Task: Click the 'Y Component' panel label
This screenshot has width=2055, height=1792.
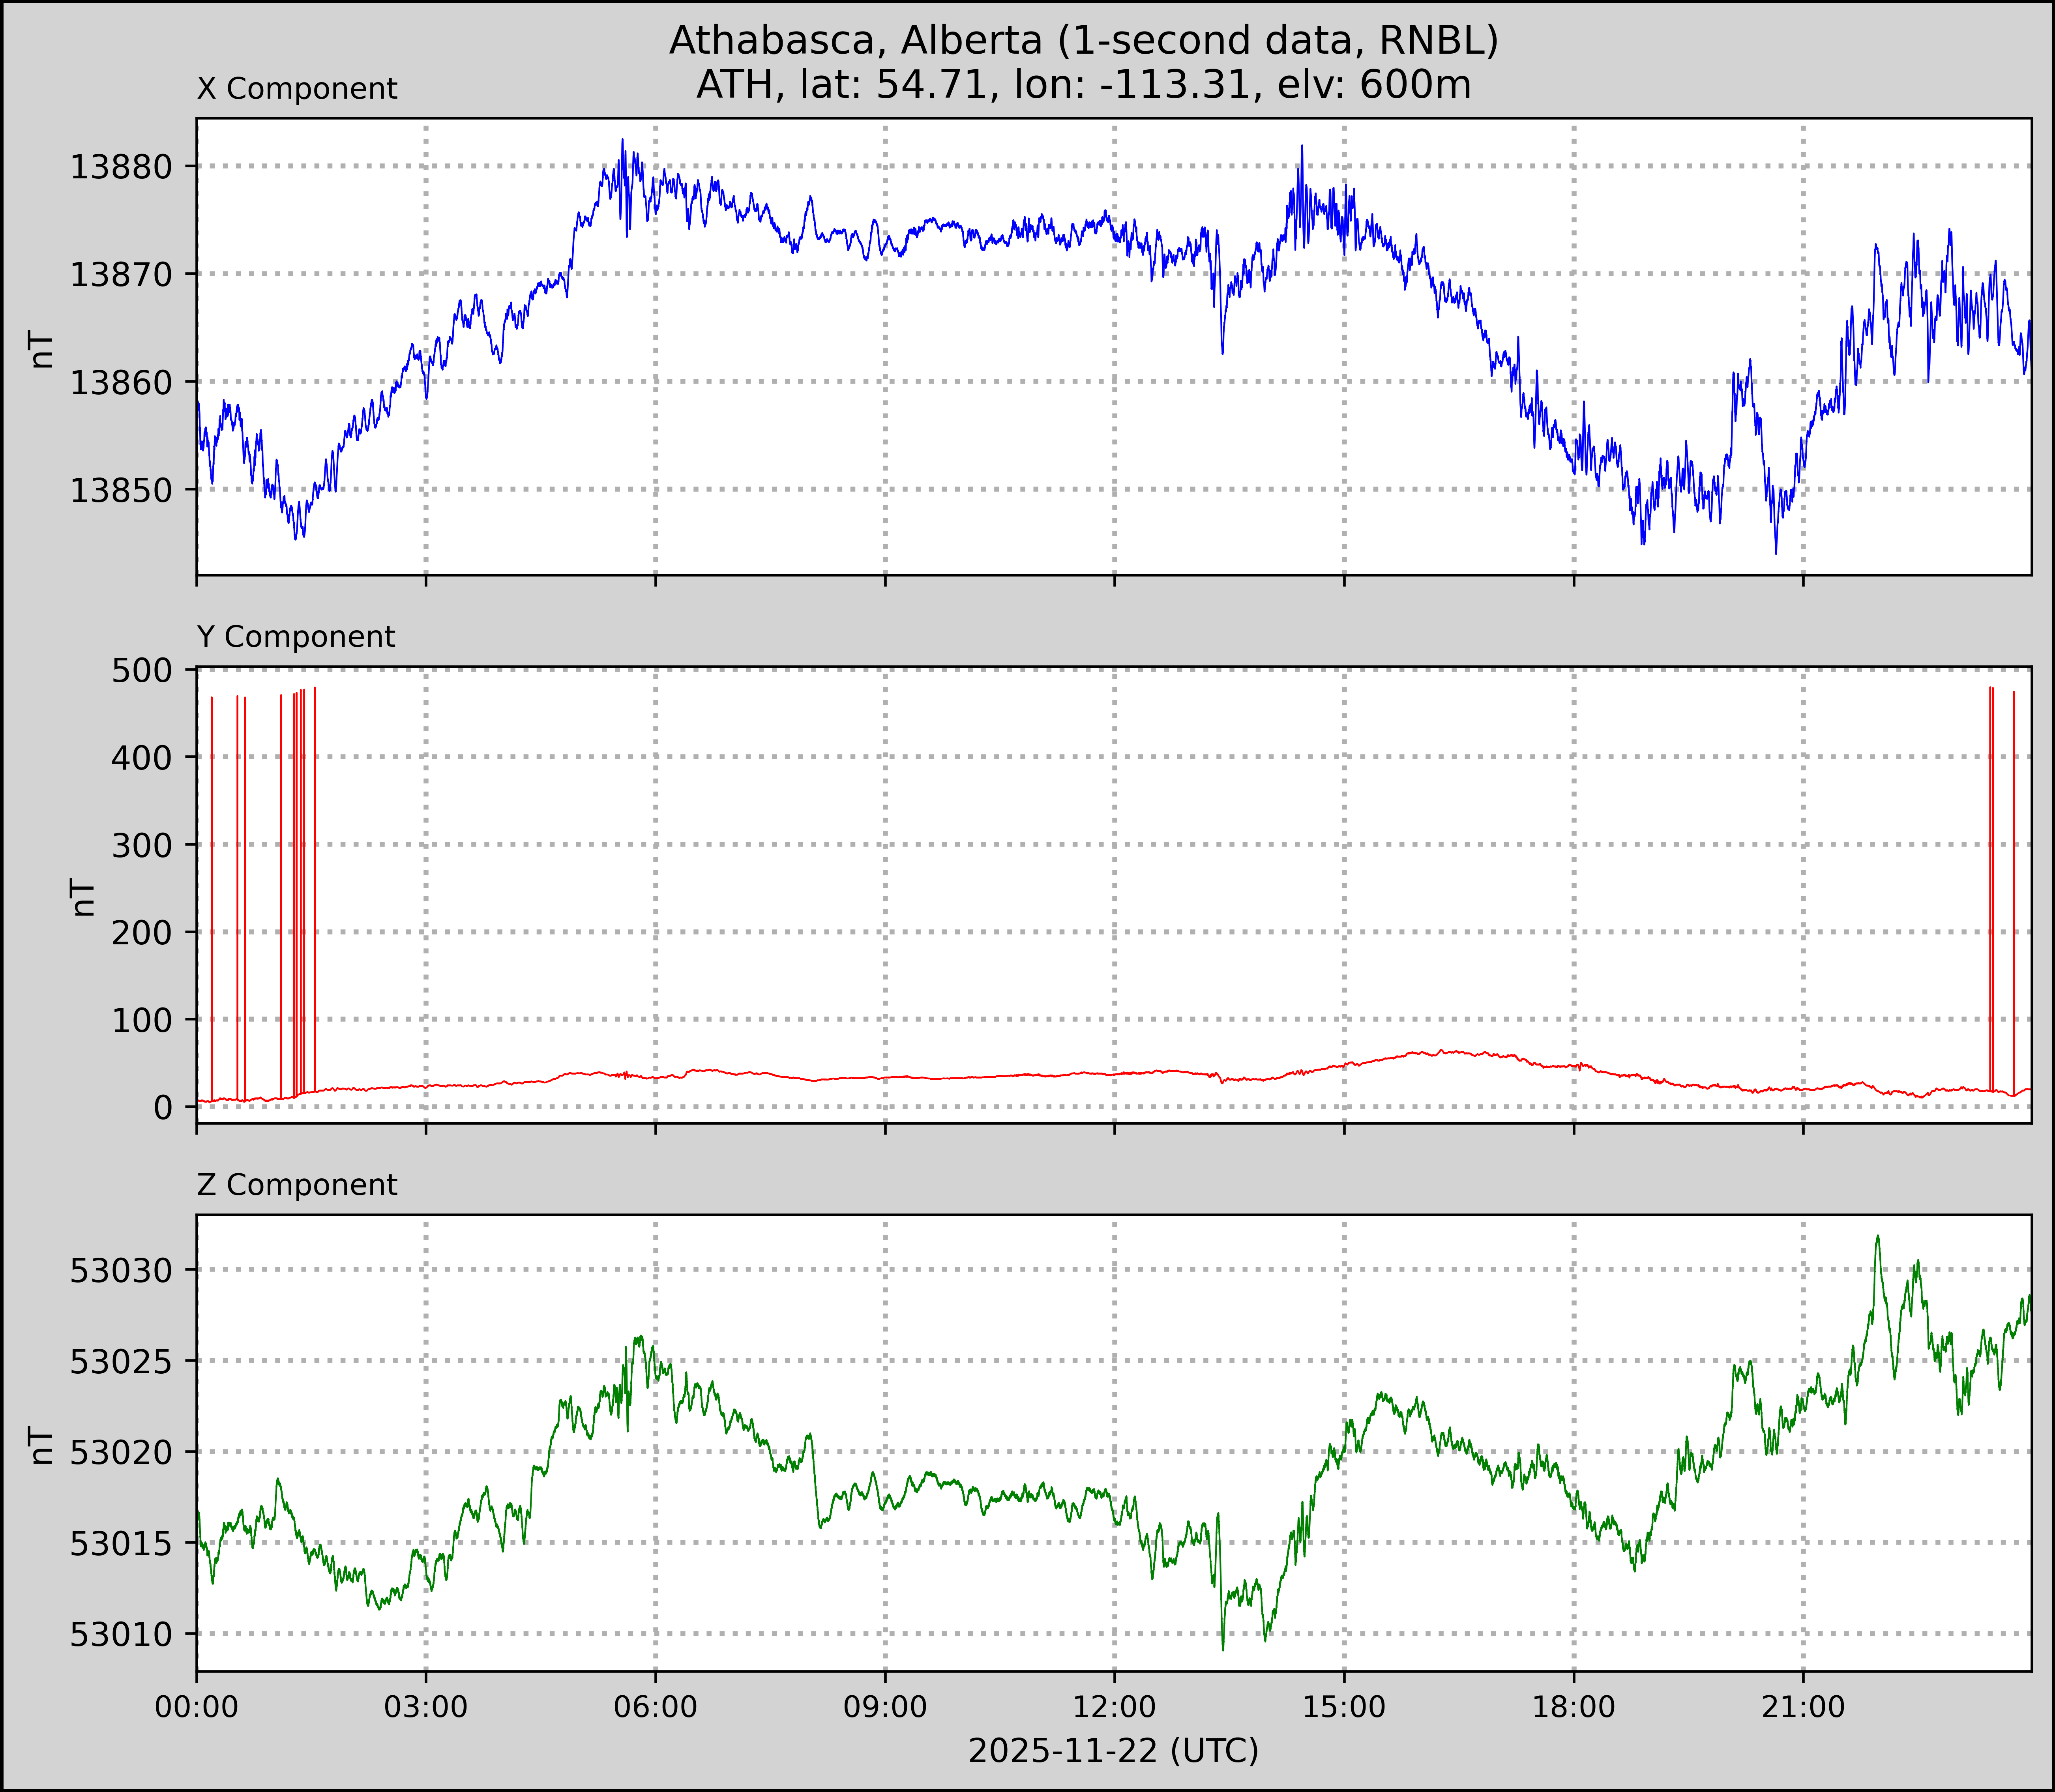Action: pos(296,637)
